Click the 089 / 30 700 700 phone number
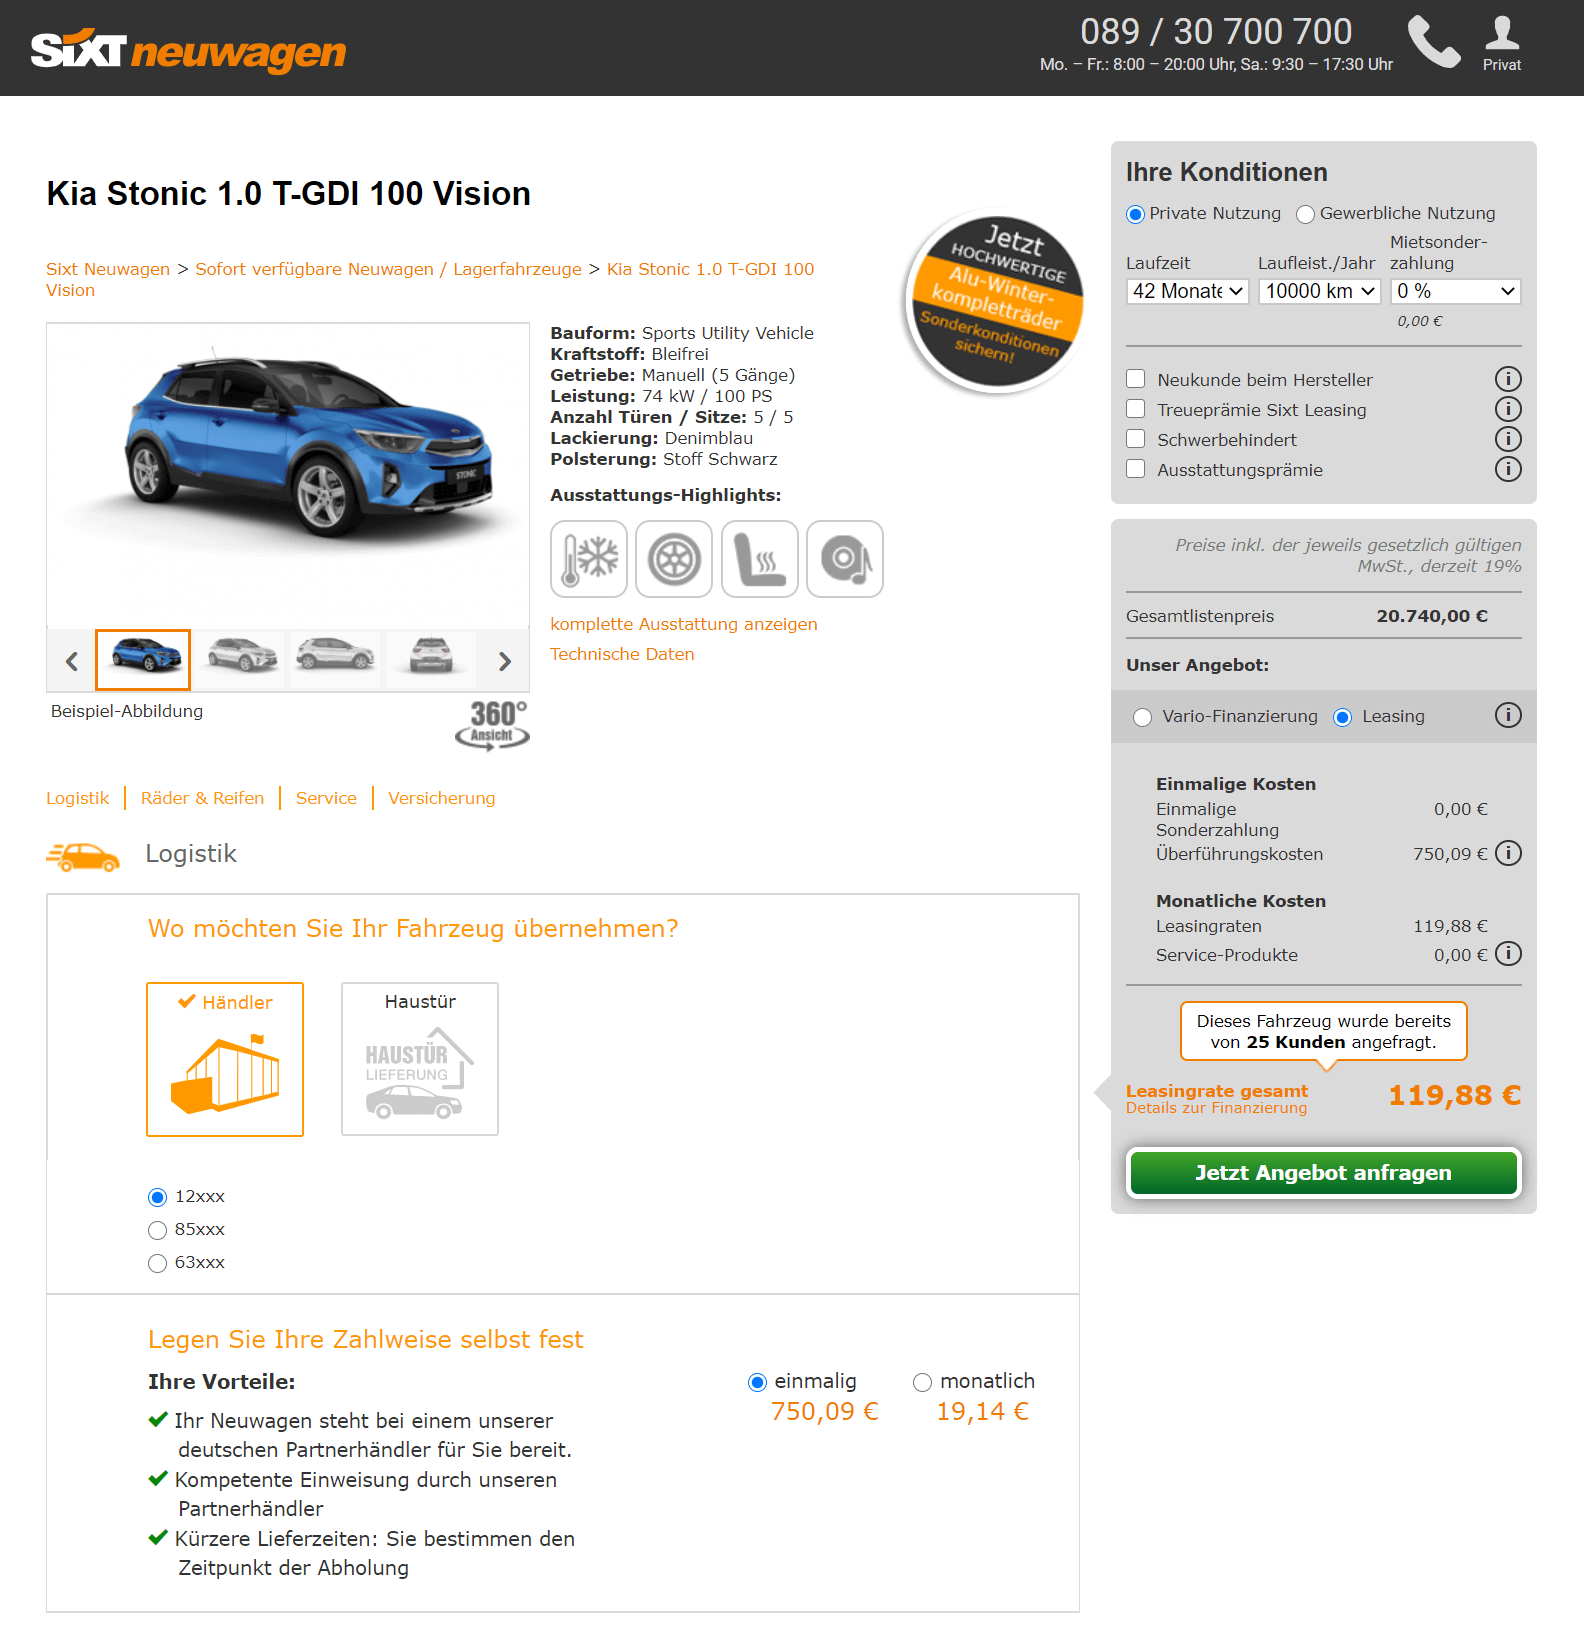 tap(1216, 32)
